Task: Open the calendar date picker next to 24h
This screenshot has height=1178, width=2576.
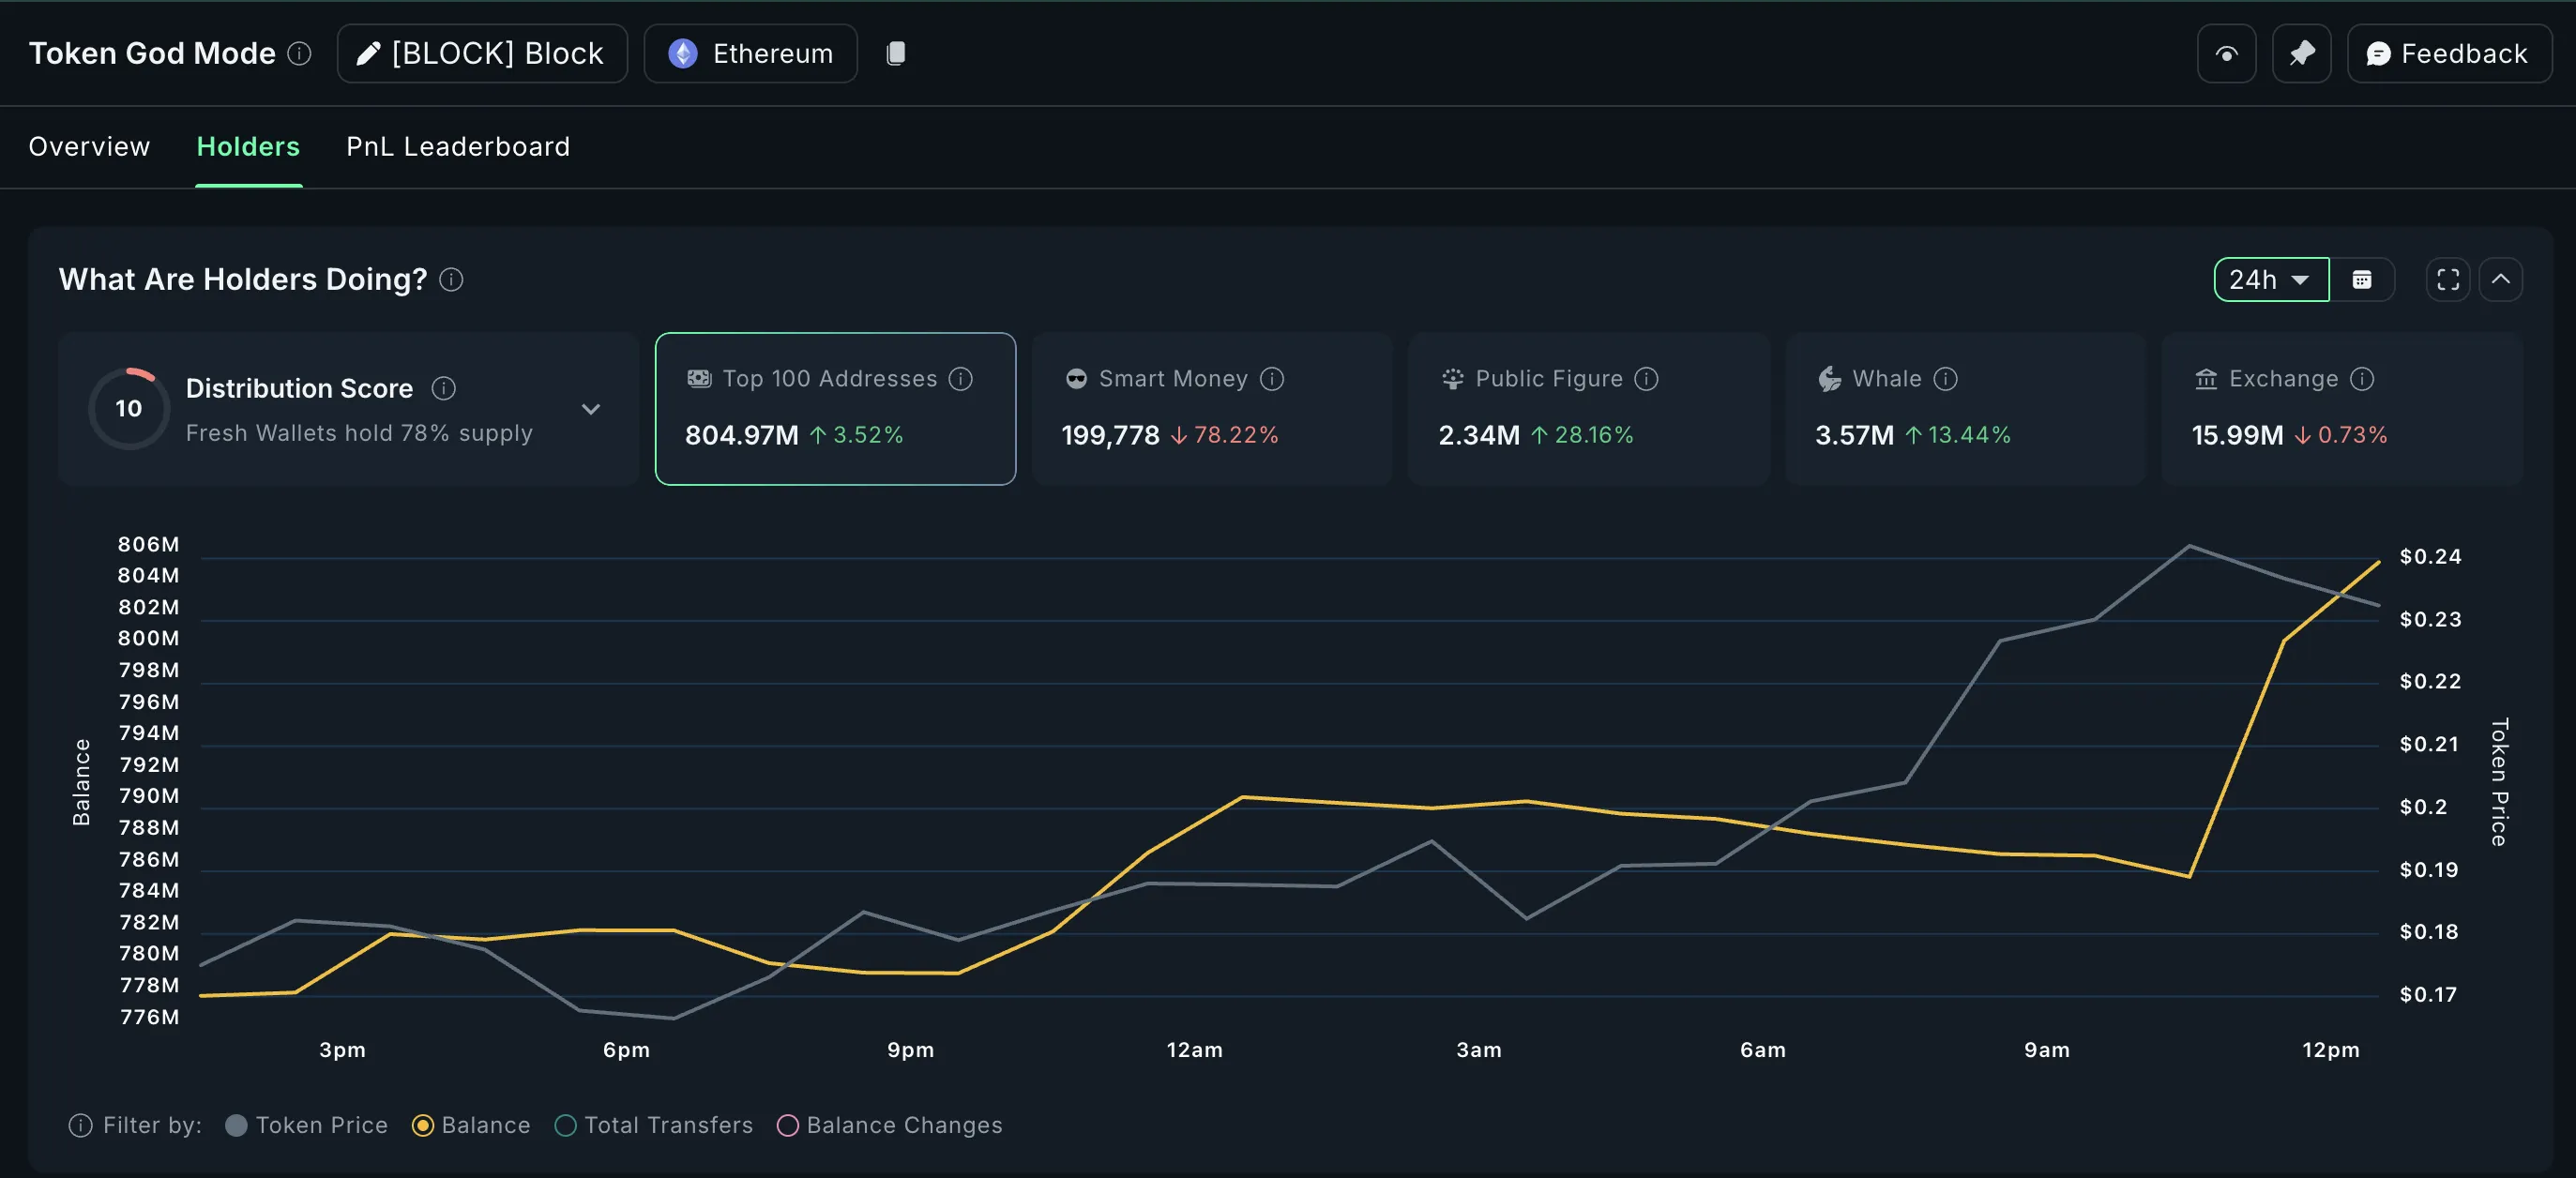Action: pos(2363,280)
